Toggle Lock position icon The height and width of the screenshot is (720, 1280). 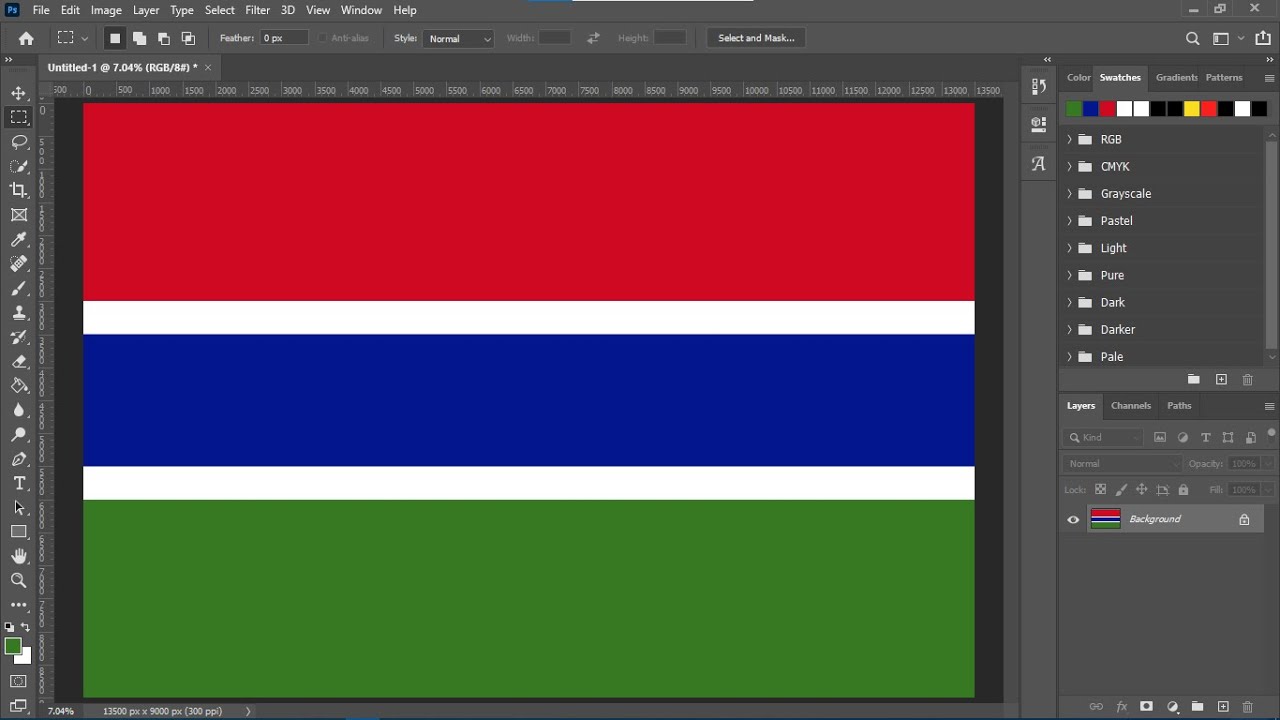click(1141, 490)
